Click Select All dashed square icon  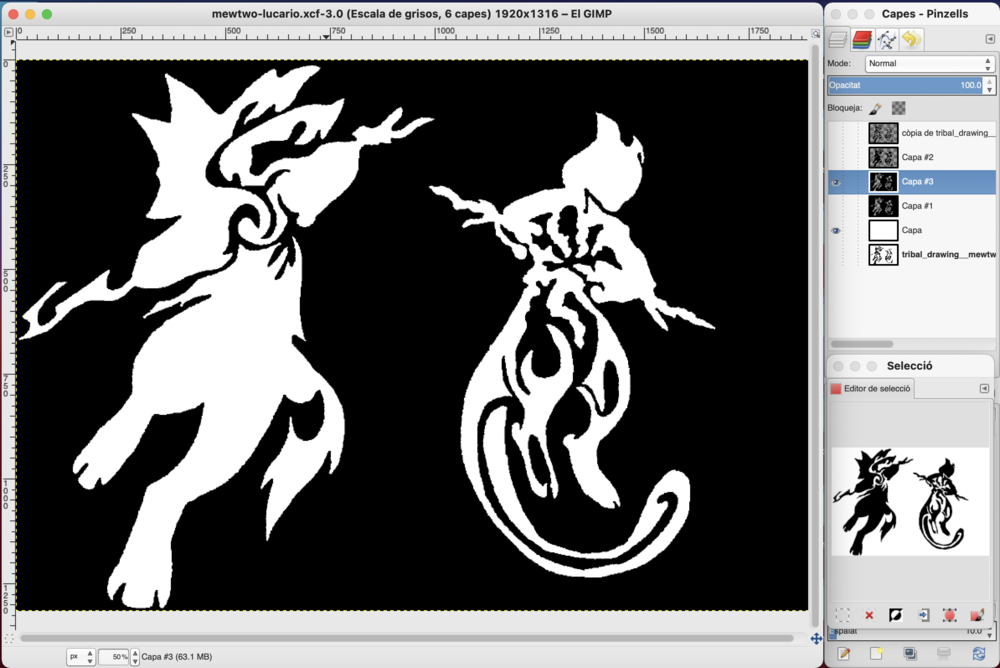[x=843, y=615]
